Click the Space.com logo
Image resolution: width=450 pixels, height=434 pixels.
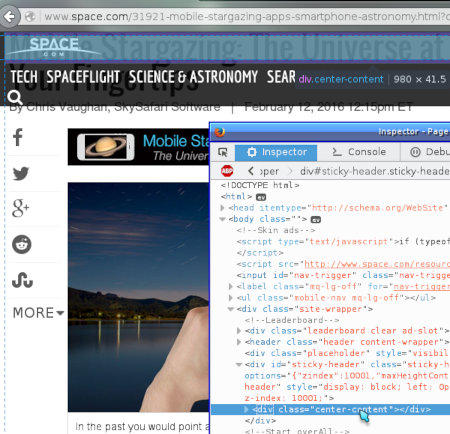click(54, 47)
